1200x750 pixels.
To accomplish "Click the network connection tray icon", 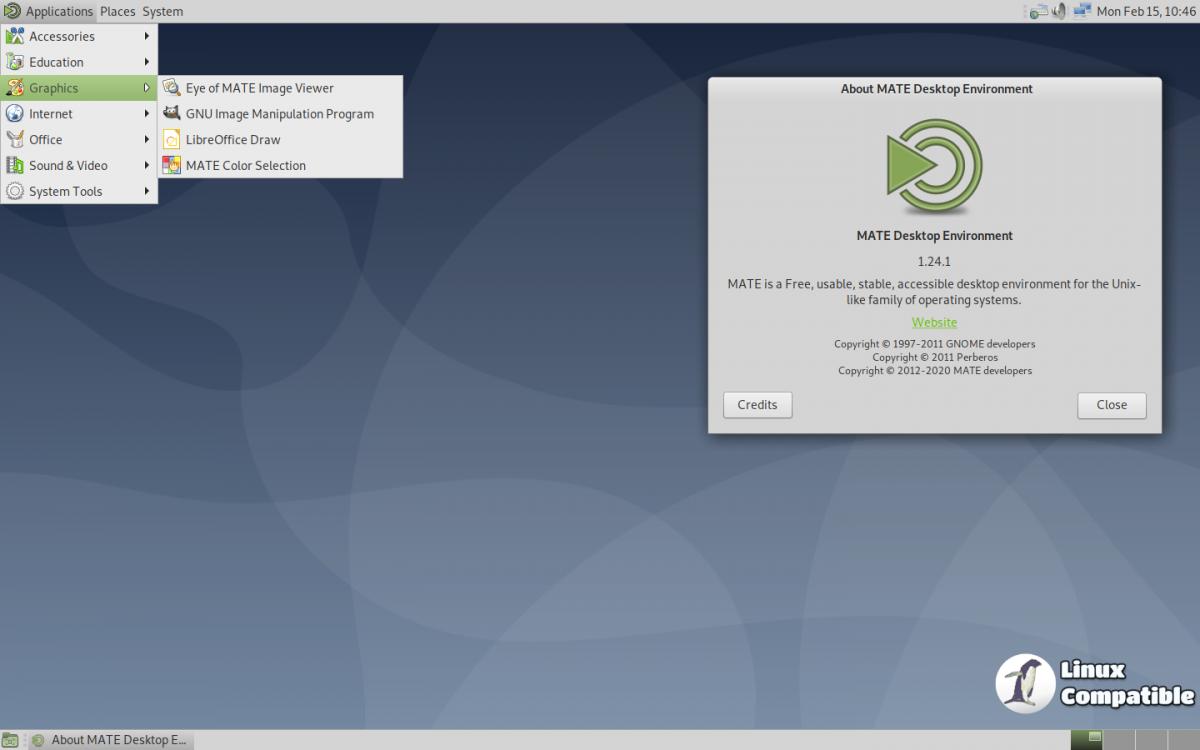I will [1082, 11].
